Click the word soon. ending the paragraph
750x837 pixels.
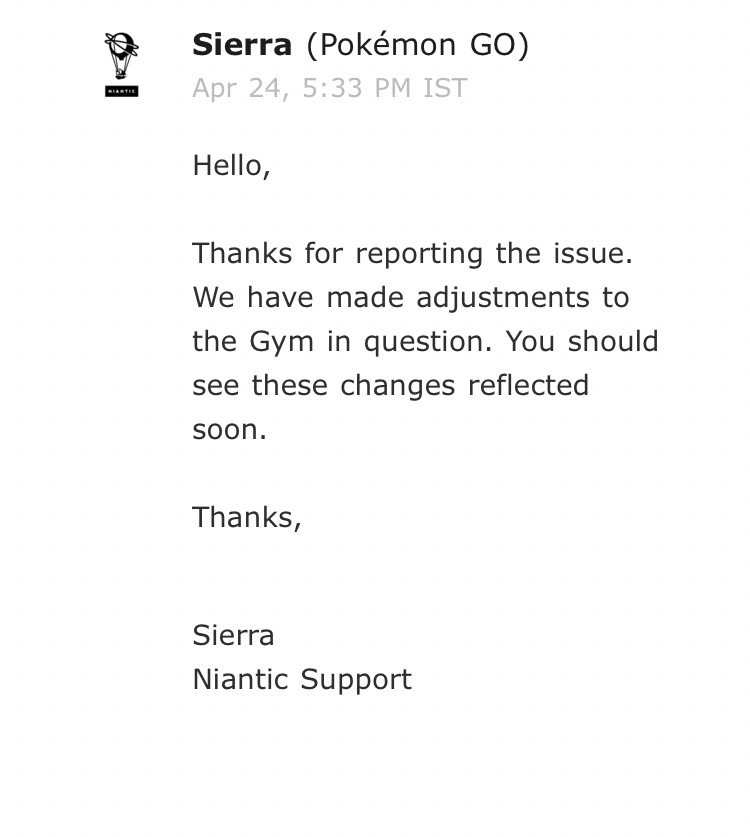coord(229,430)
